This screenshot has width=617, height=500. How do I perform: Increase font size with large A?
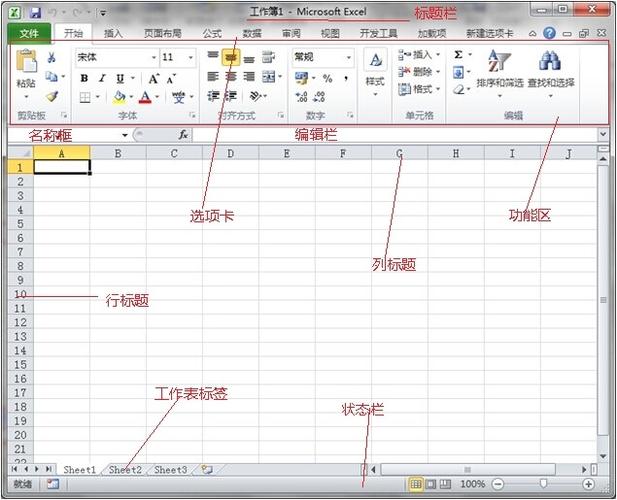tap(153, 79)
